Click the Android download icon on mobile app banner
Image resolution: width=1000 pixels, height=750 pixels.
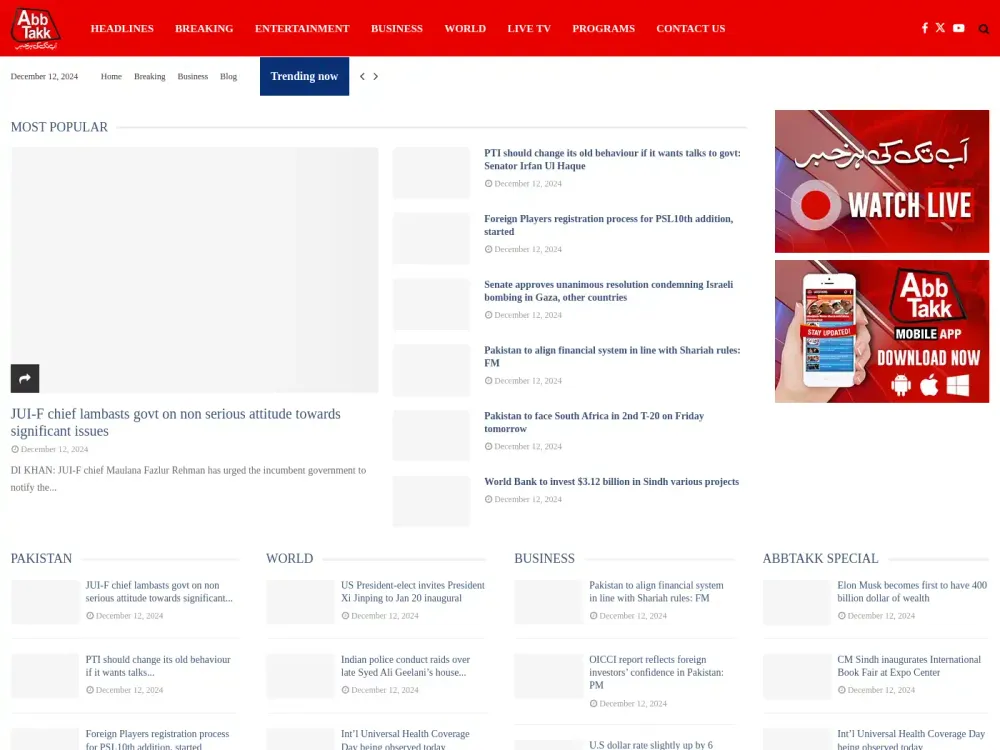point(901,384)
